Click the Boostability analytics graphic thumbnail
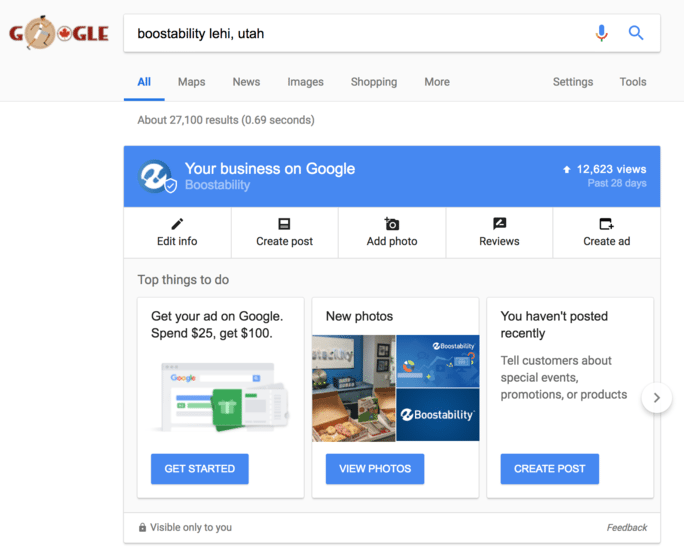Screen dimensions: 684x558 pos(438,361)
